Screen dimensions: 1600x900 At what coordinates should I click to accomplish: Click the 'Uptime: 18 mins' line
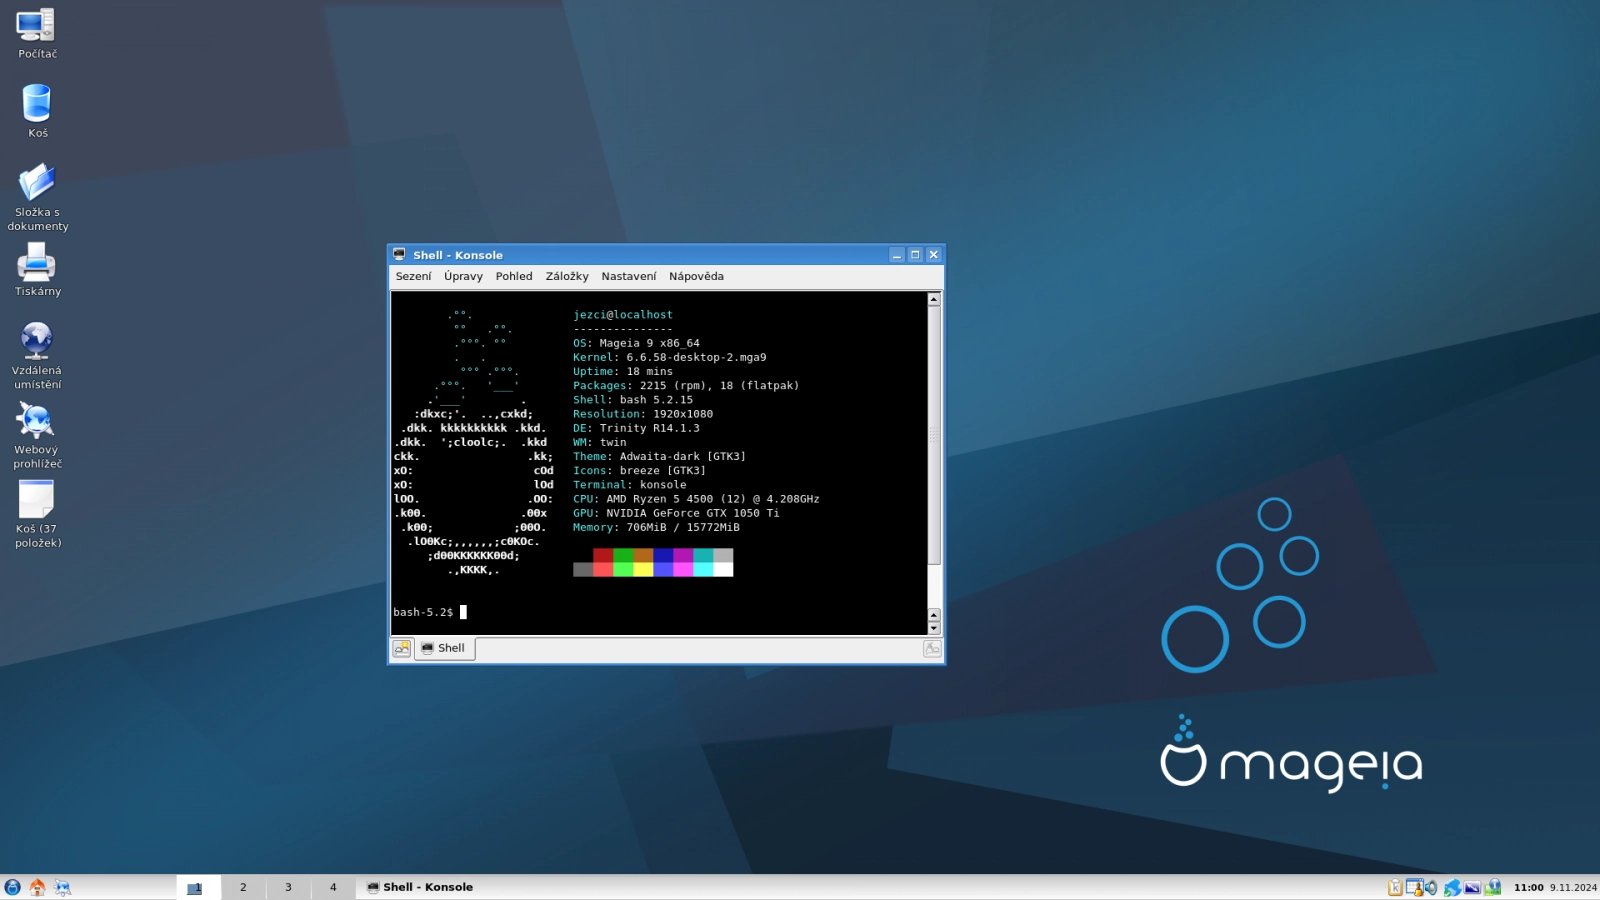click(x=623, y=371)
